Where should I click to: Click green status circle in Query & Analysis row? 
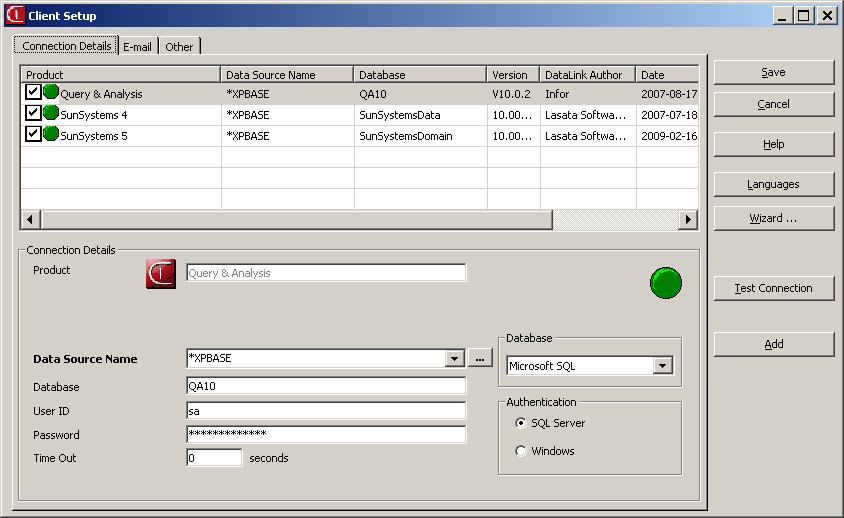tap(51, 92)
